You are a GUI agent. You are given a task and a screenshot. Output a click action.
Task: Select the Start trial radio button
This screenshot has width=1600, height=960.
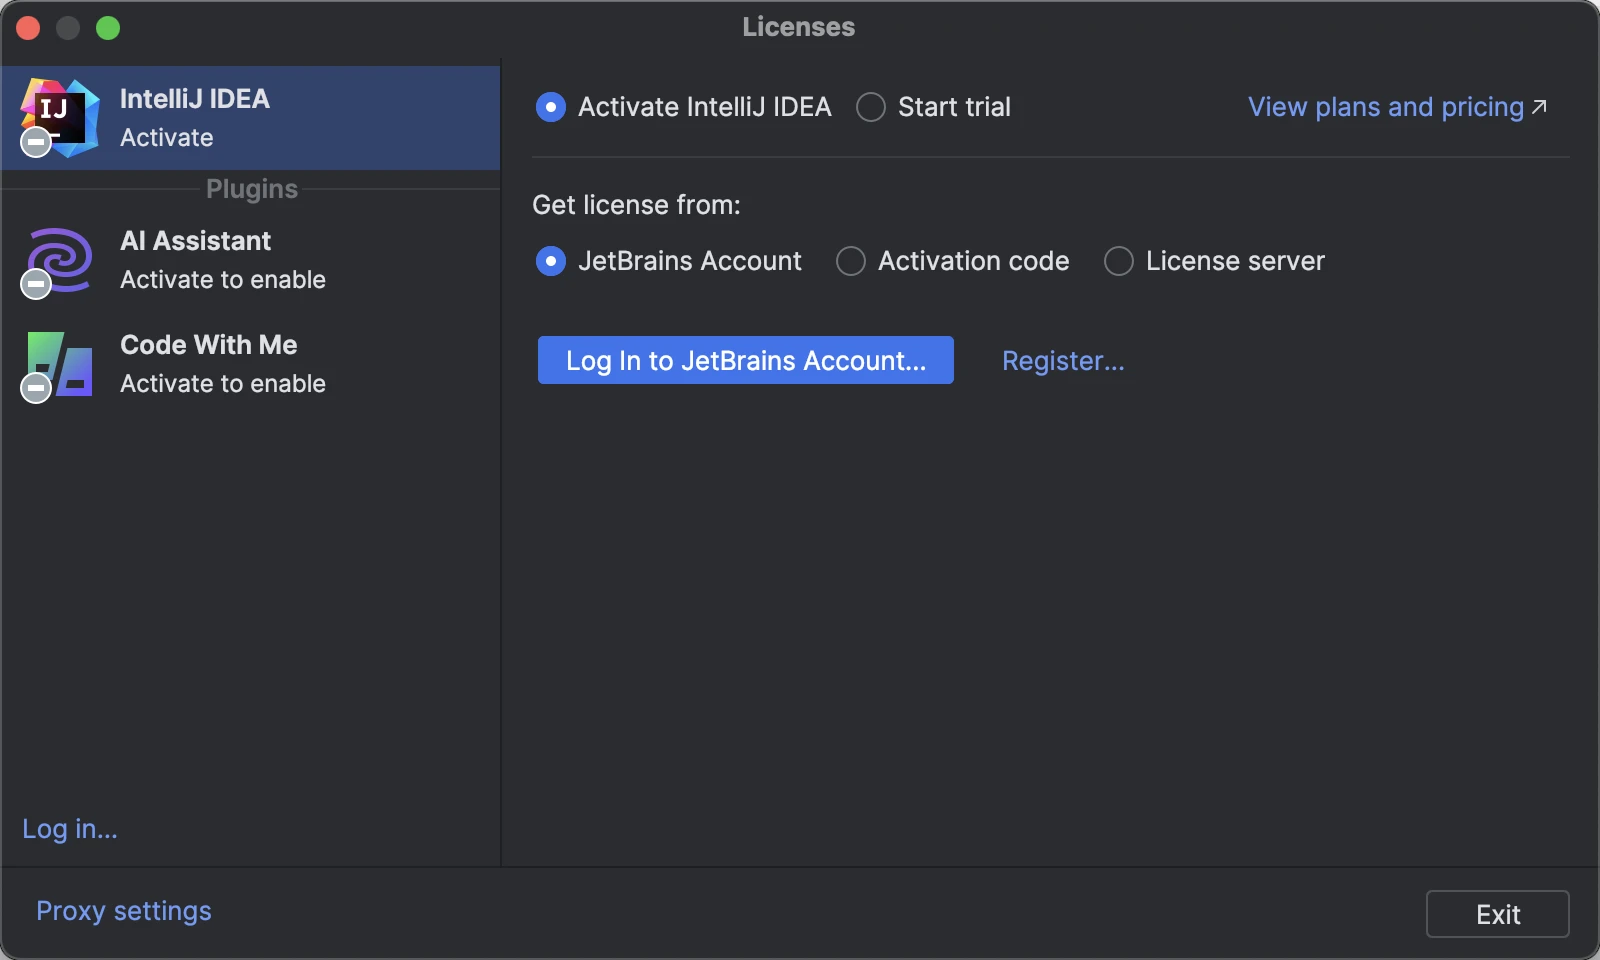(x=871, y=107)
